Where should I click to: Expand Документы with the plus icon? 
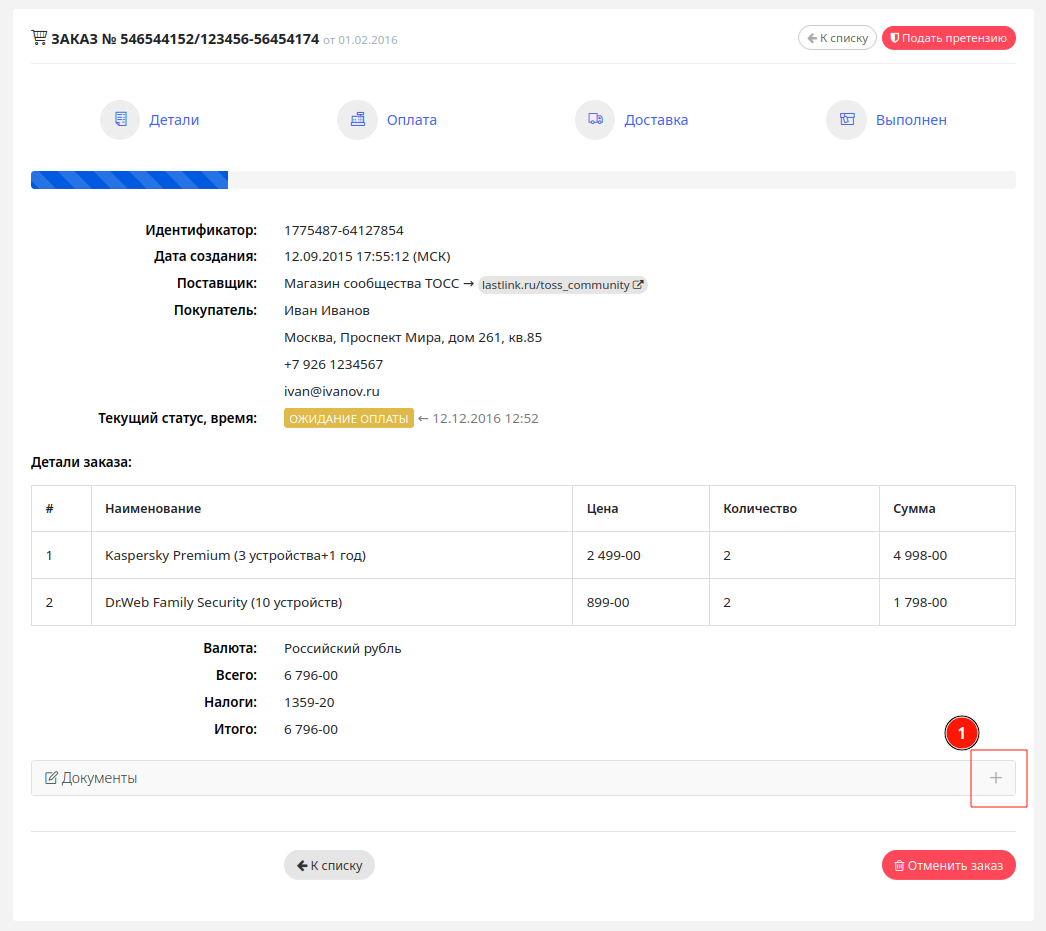pyautogui.click(x=995, y=778)
